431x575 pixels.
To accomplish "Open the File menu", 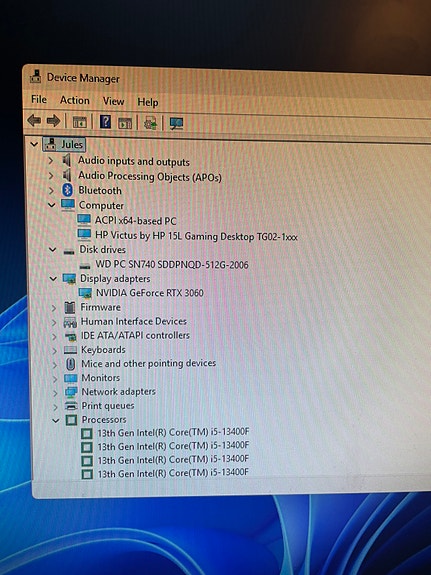I will [x=39, y=99].
